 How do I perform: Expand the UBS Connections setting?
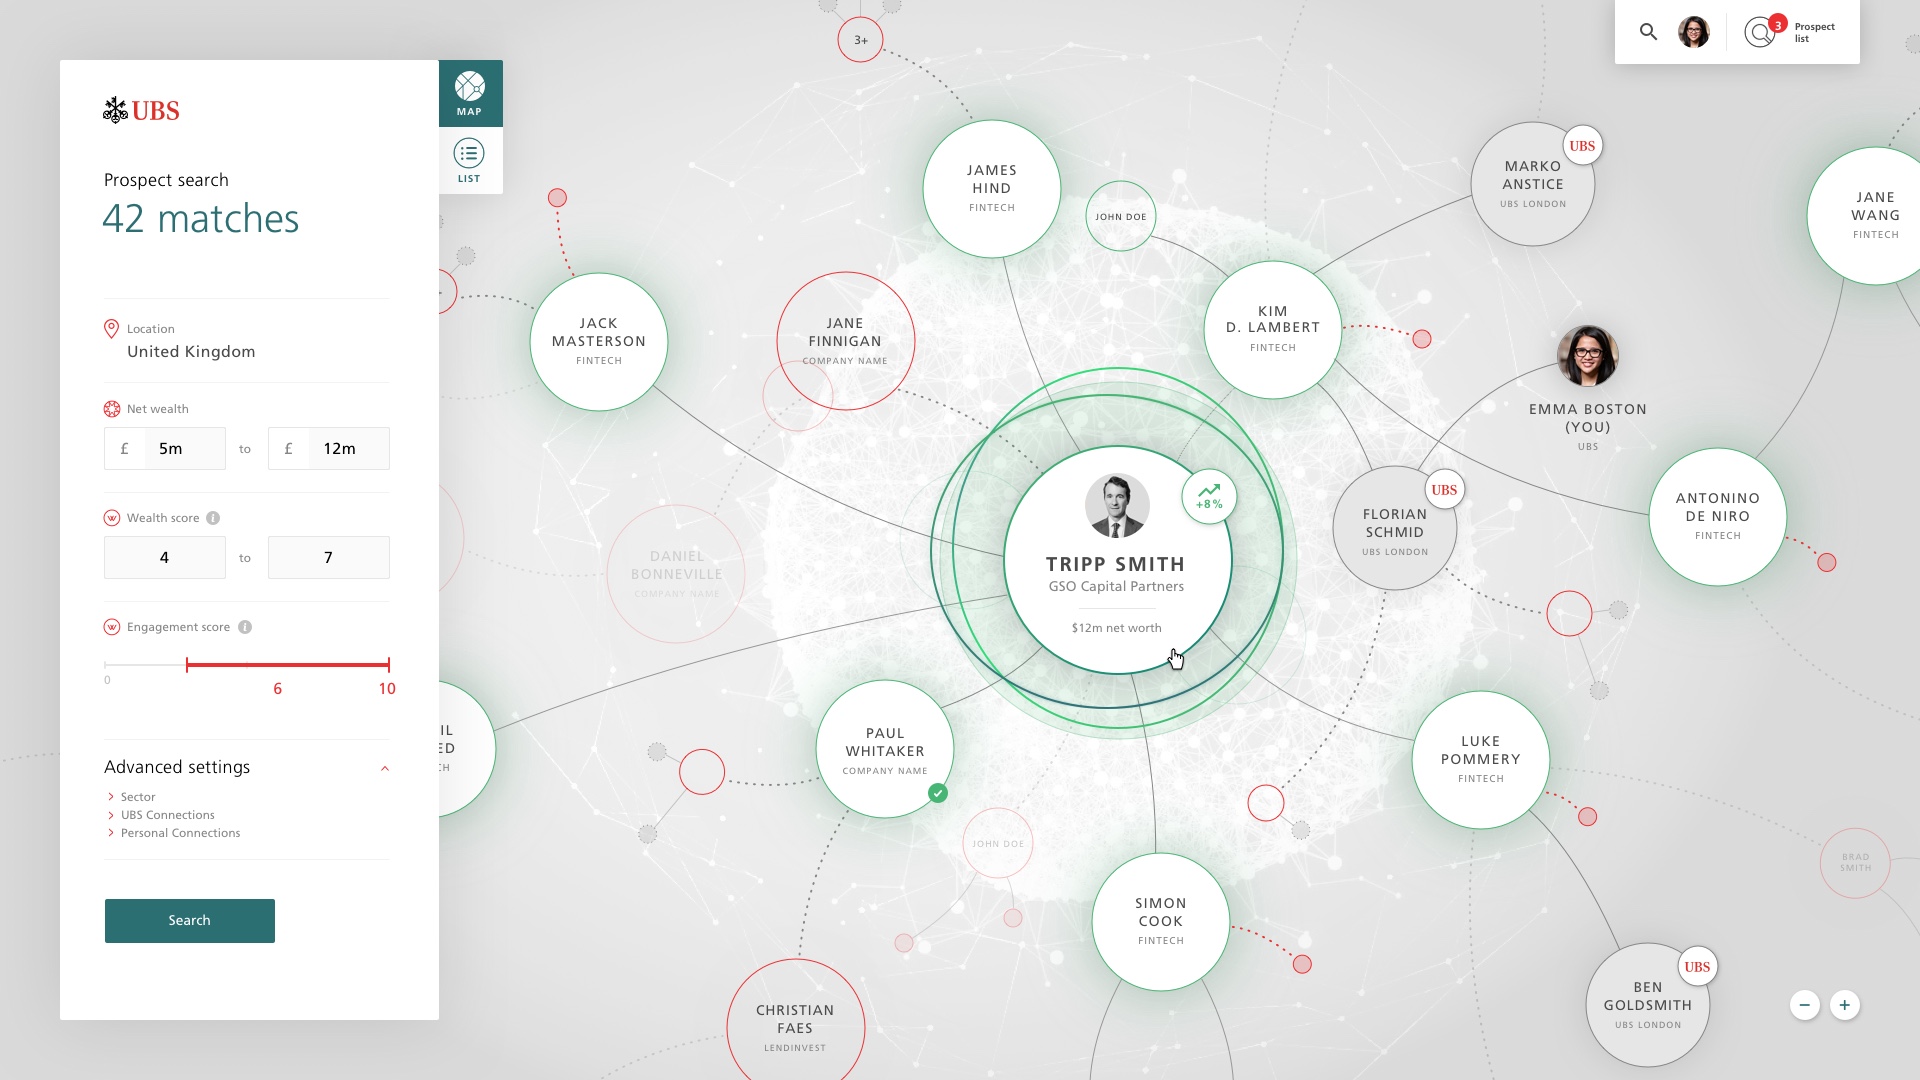pos(167,815)
